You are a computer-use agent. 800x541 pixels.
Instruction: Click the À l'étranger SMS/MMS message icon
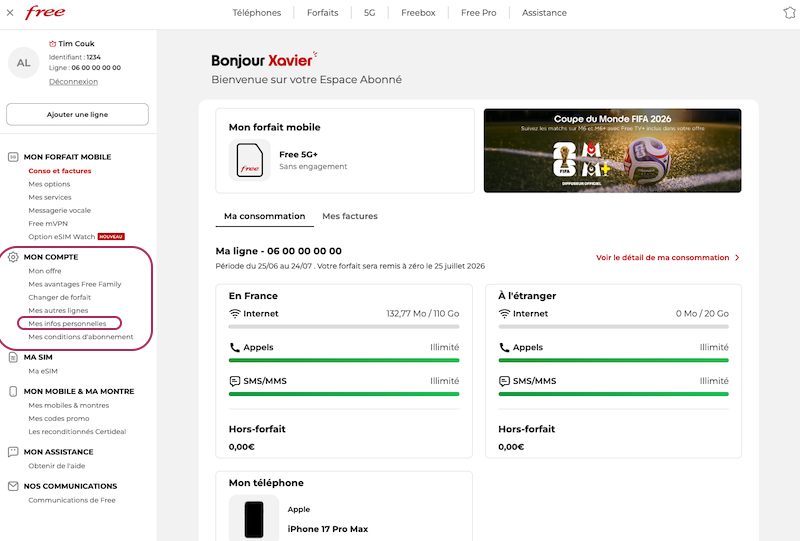(504, 381)
